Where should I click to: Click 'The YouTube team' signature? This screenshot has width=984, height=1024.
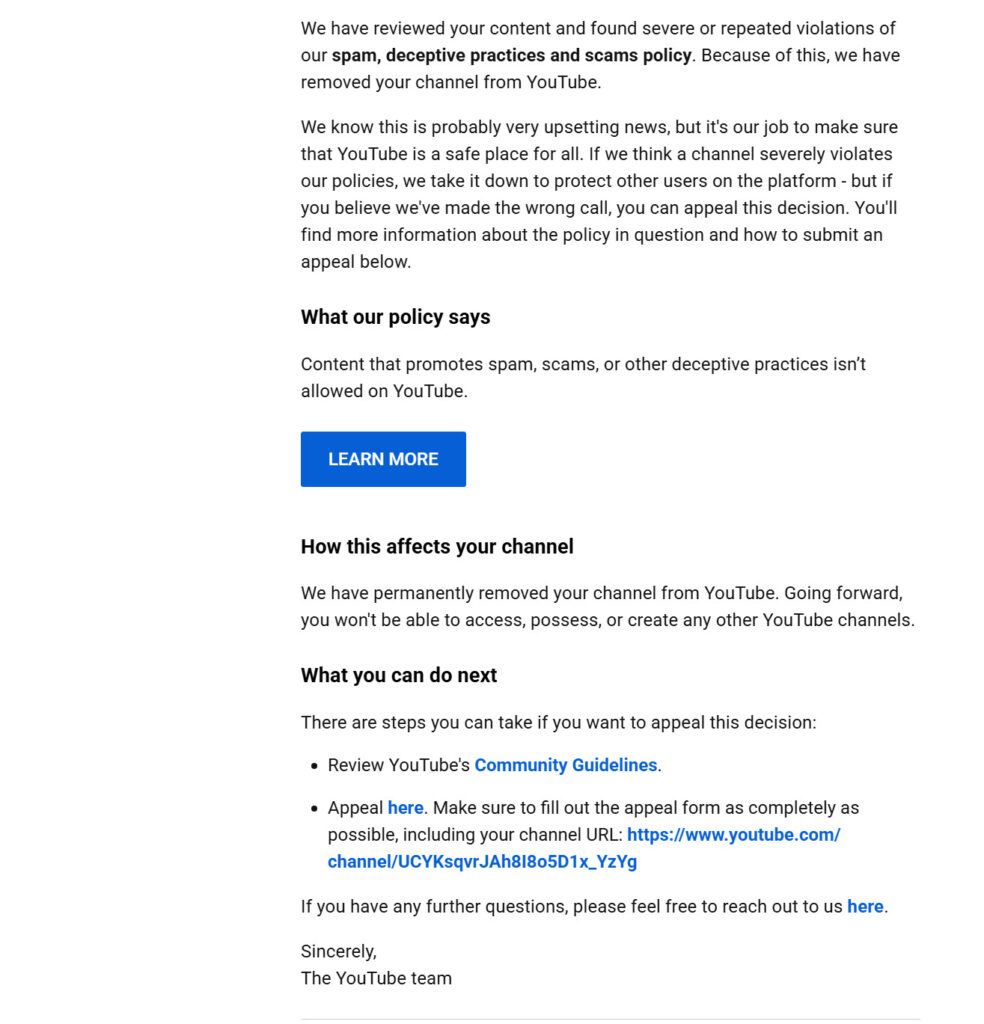[376, 978]
